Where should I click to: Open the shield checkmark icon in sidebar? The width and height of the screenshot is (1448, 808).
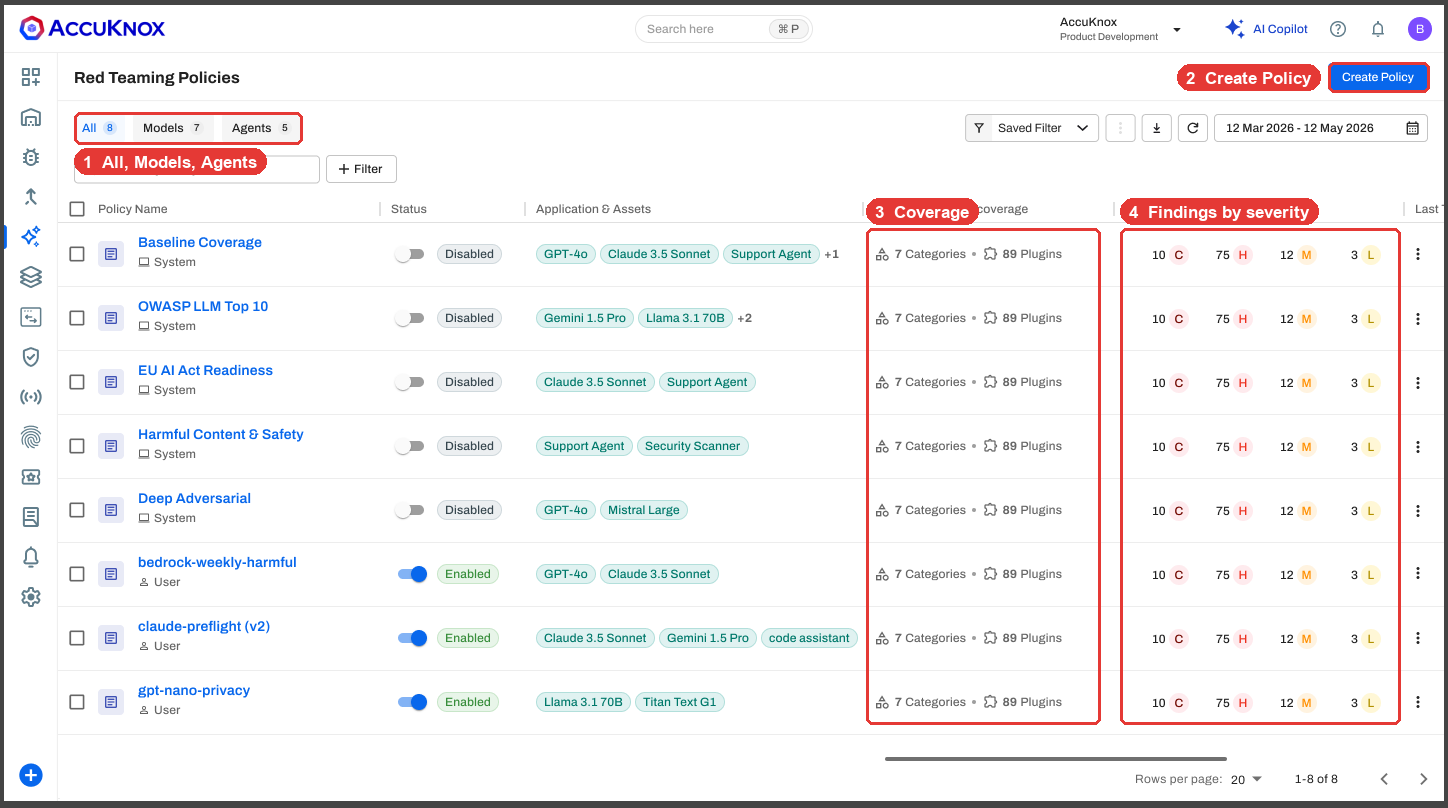pyautogui.click(x=31, y=357)
